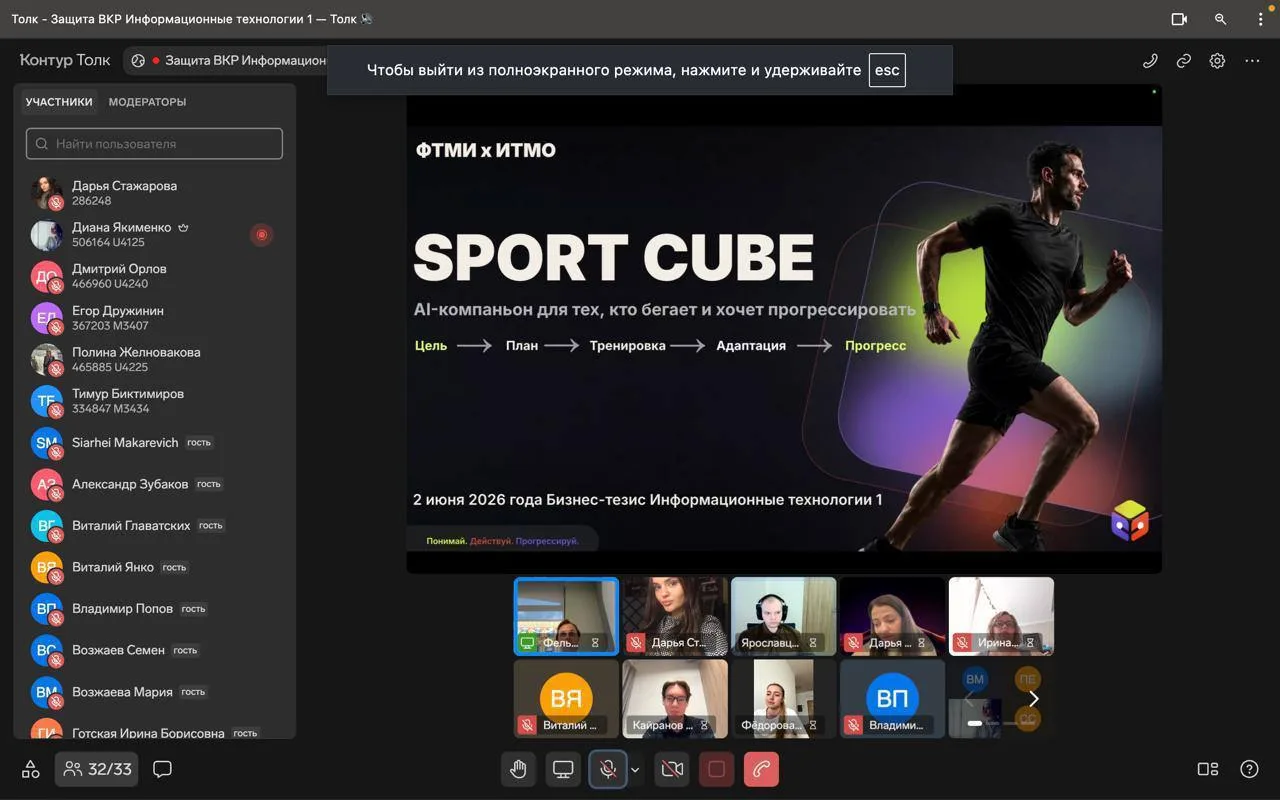Select the Владими... ВП avatar video tile
This screenshot has height=800, width=1280.
click(892, 698)
